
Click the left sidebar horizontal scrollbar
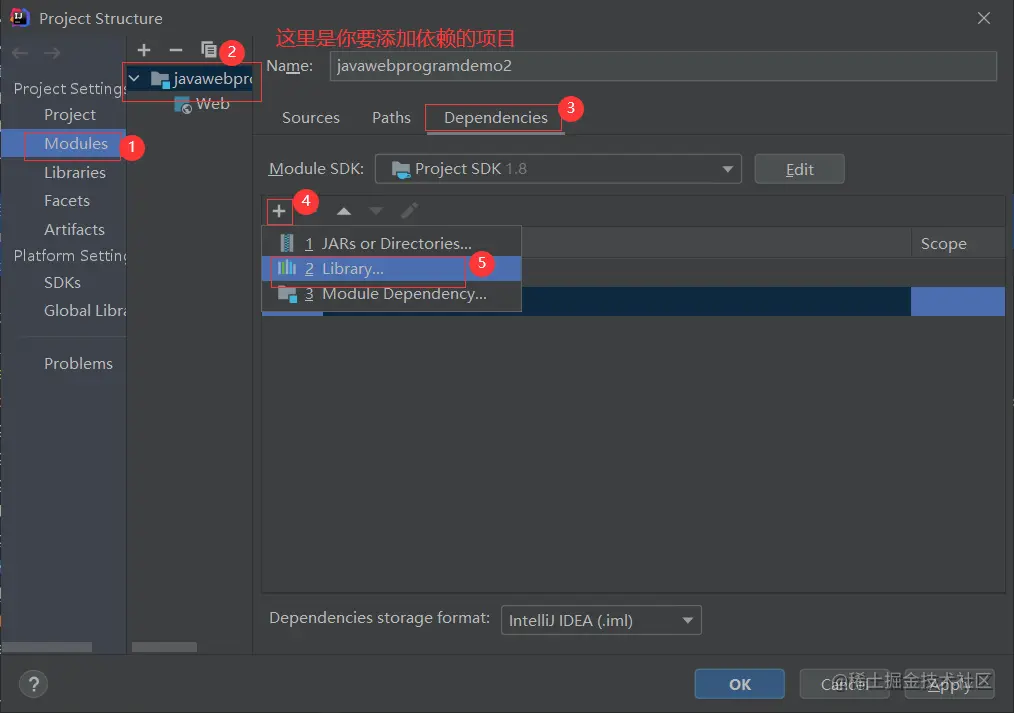coord(47,647)
